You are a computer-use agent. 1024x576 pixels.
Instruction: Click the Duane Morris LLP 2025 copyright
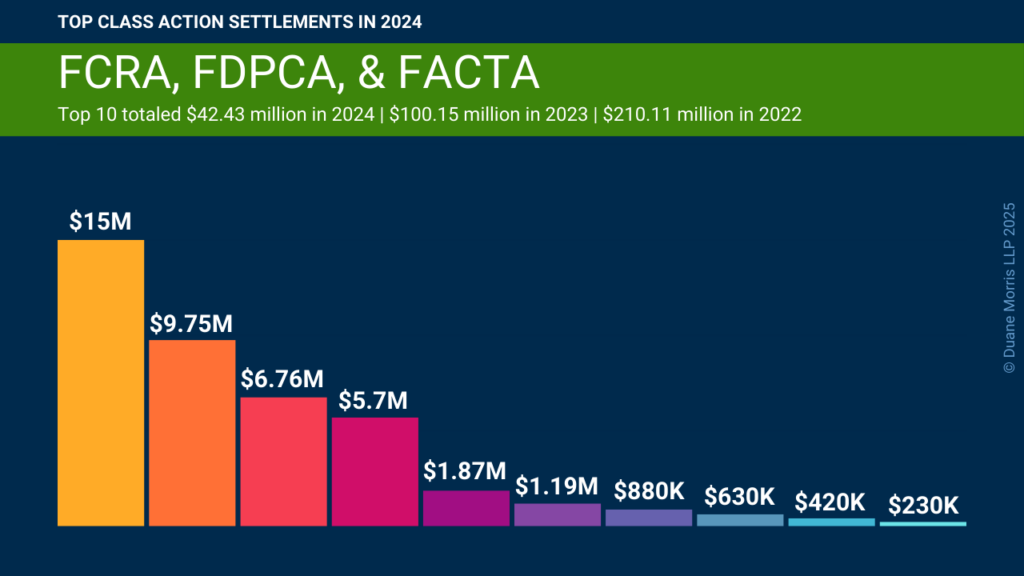[x=1009, y=288]
